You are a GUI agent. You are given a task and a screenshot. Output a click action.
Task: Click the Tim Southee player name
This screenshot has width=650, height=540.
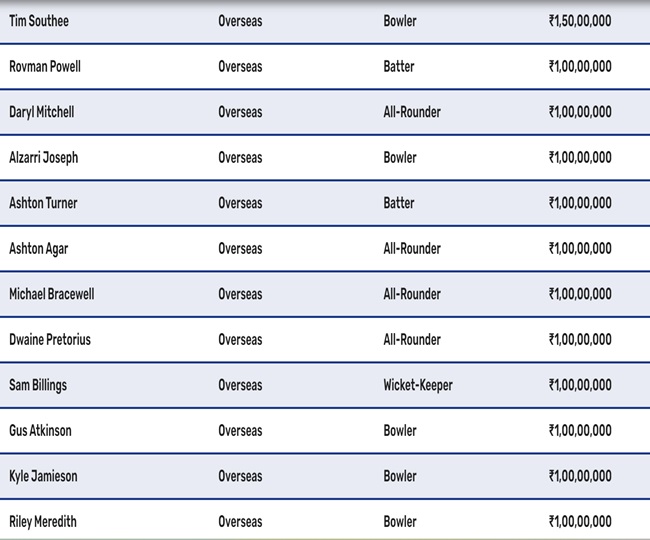click(x=39, y=21)
